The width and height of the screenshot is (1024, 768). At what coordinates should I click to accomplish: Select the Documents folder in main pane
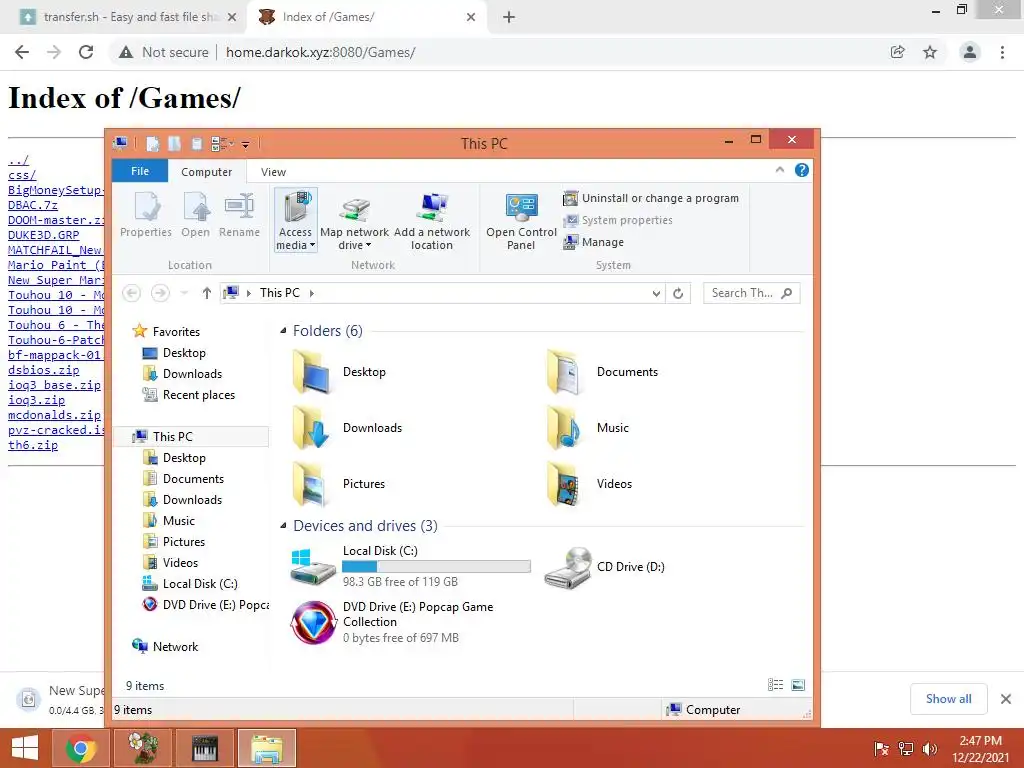click(x=601, y=372)
